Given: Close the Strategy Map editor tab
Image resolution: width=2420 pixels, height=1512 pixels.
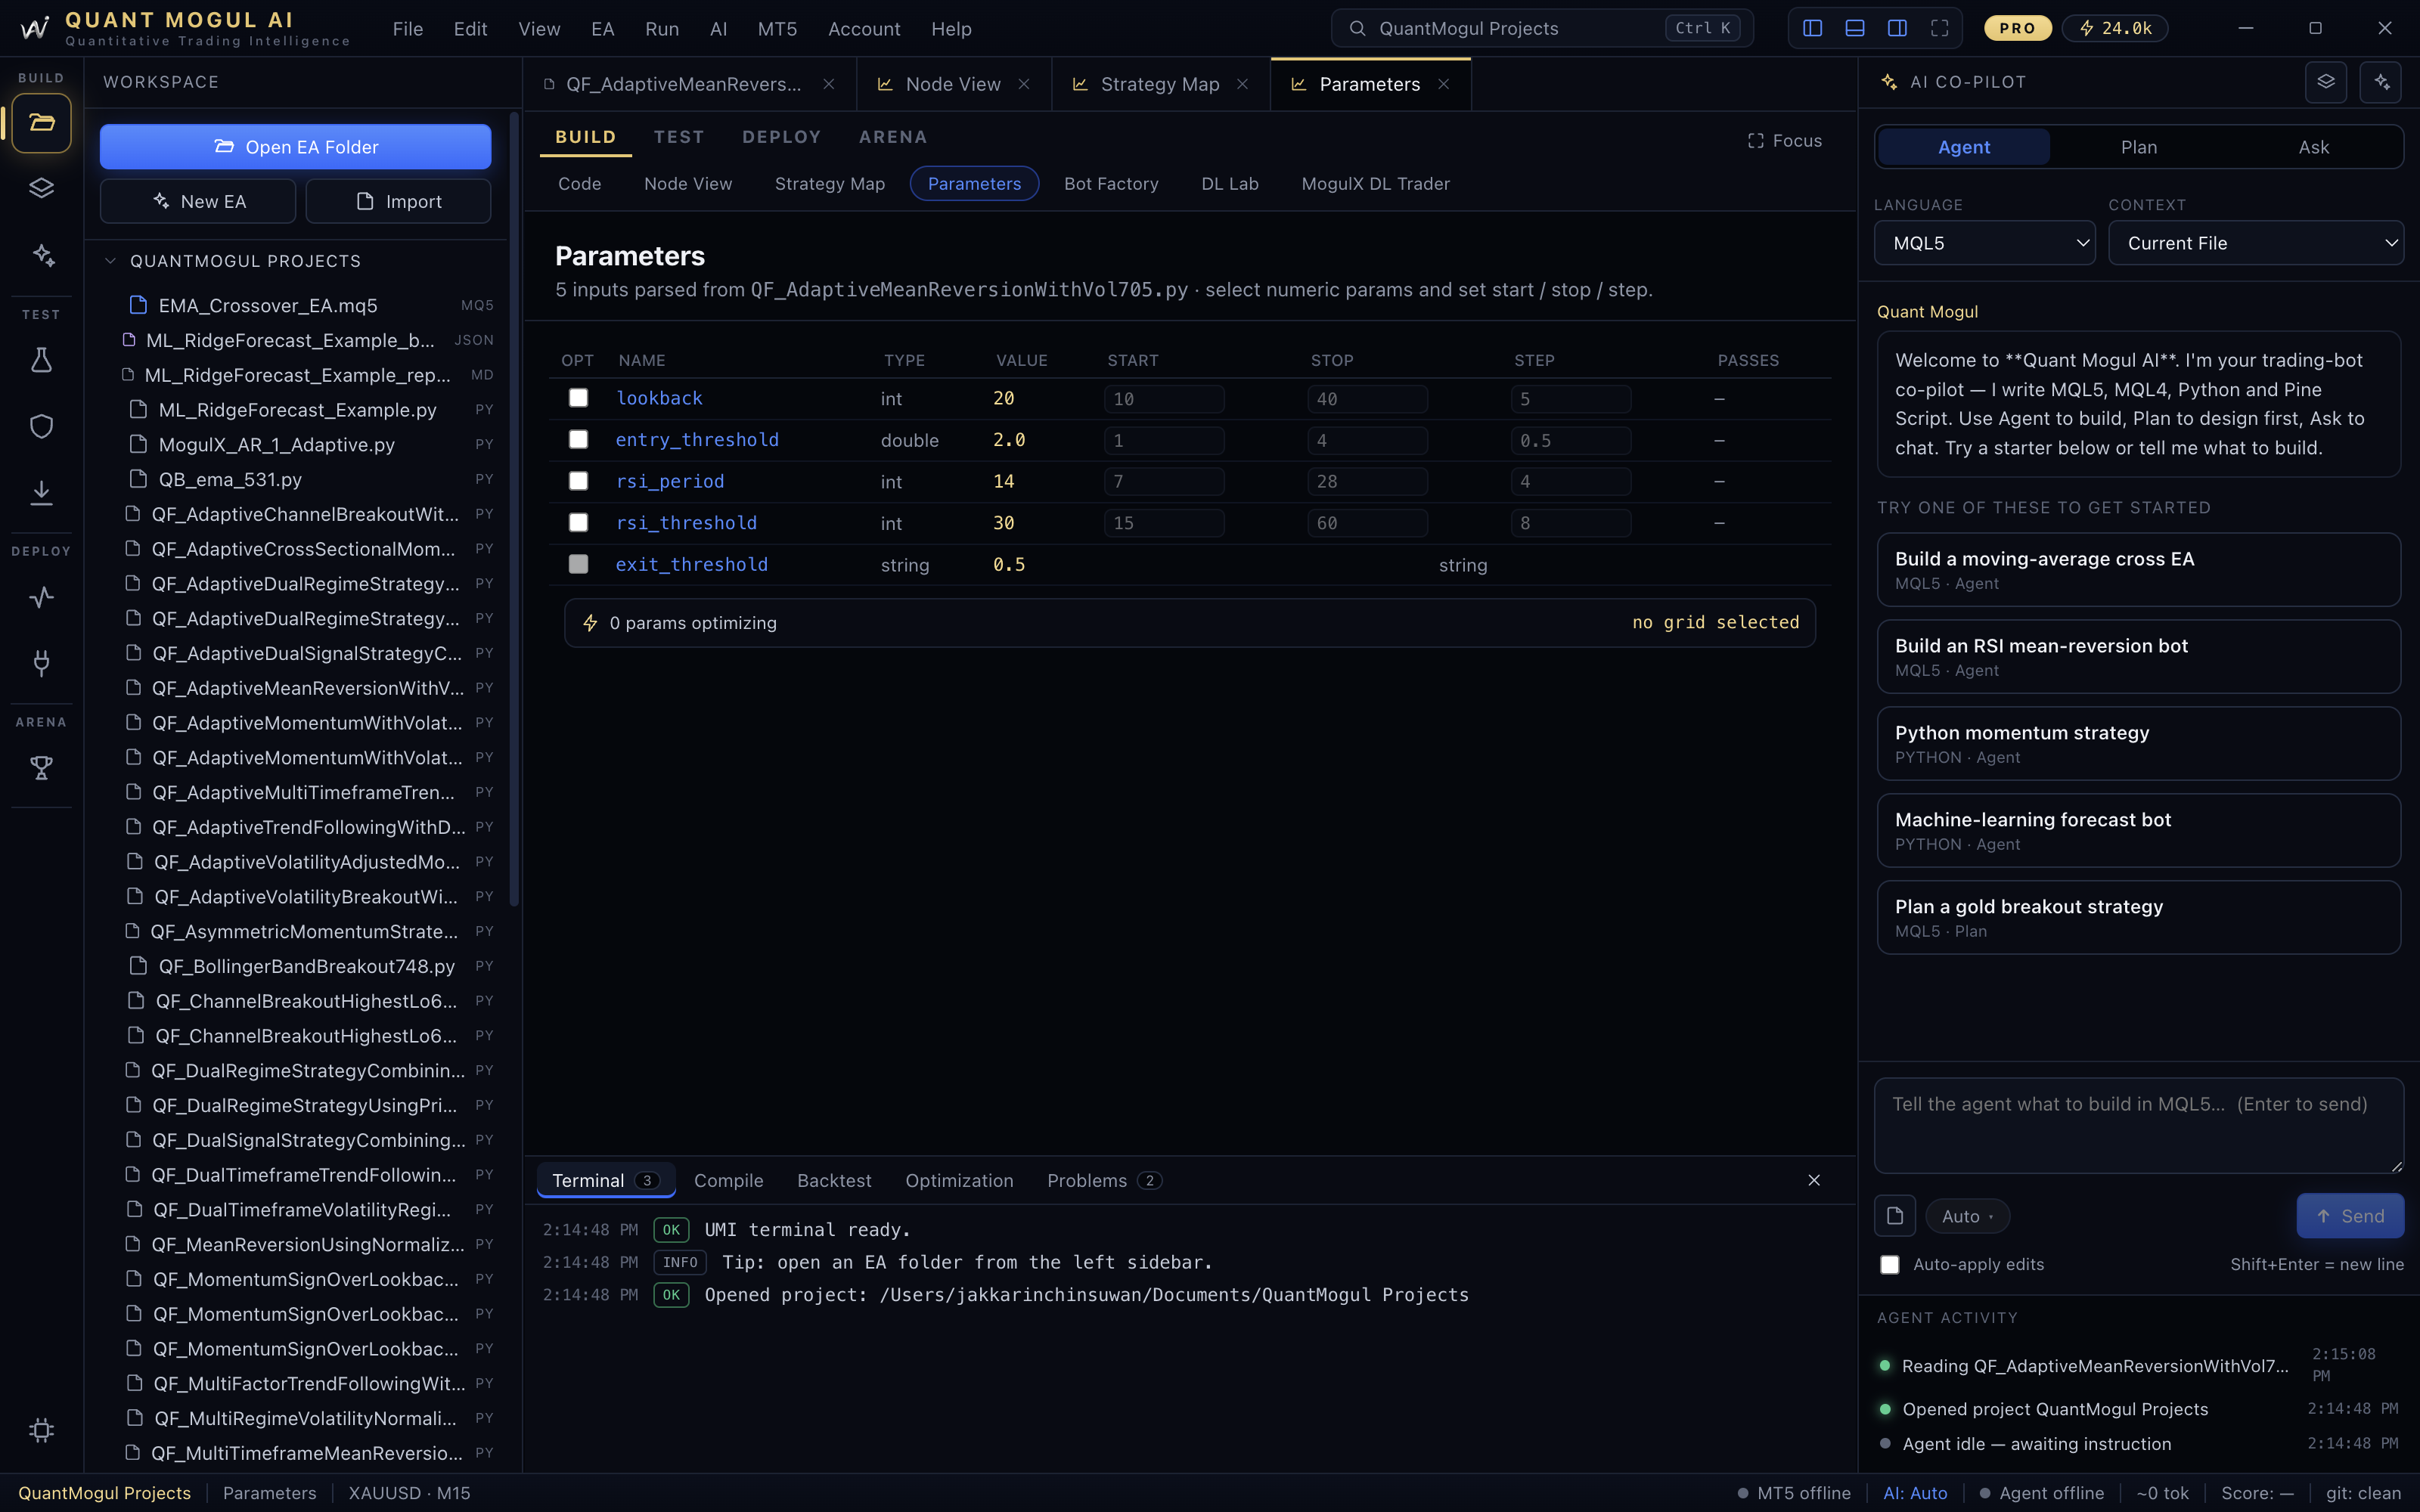Looking at the screenshot, I should pyautogui.click(x=1242, y=84).
